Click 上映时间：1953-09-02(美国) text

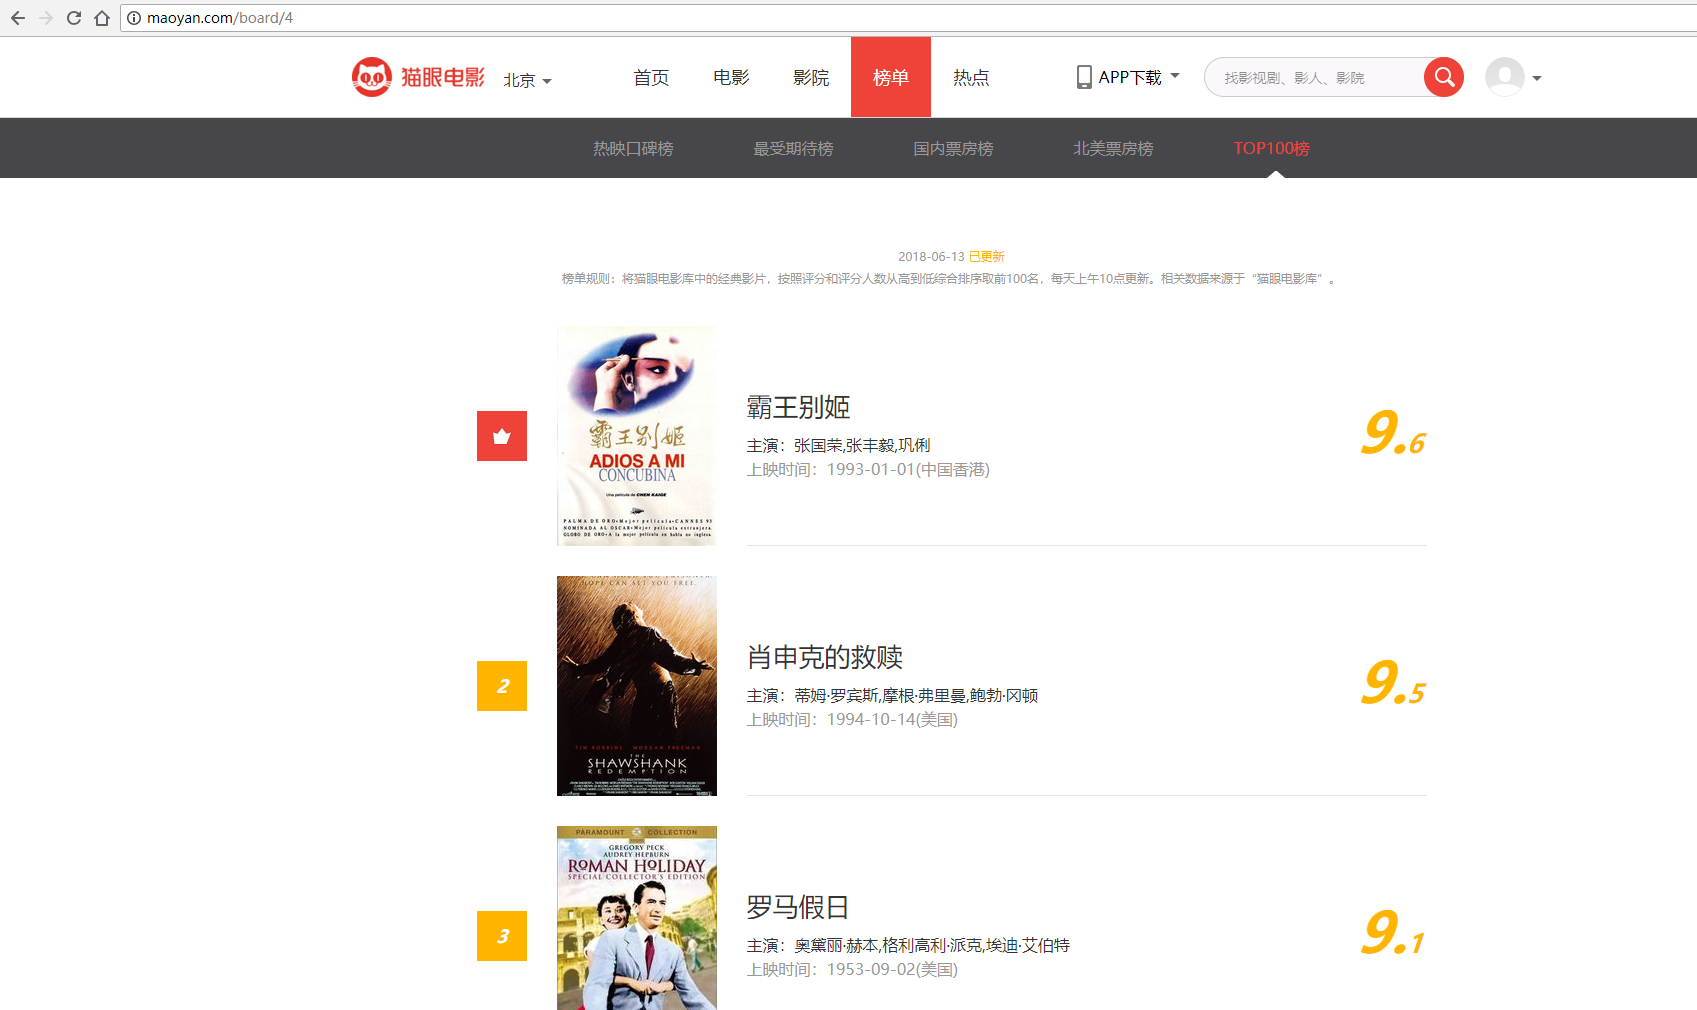pos(852,970)
